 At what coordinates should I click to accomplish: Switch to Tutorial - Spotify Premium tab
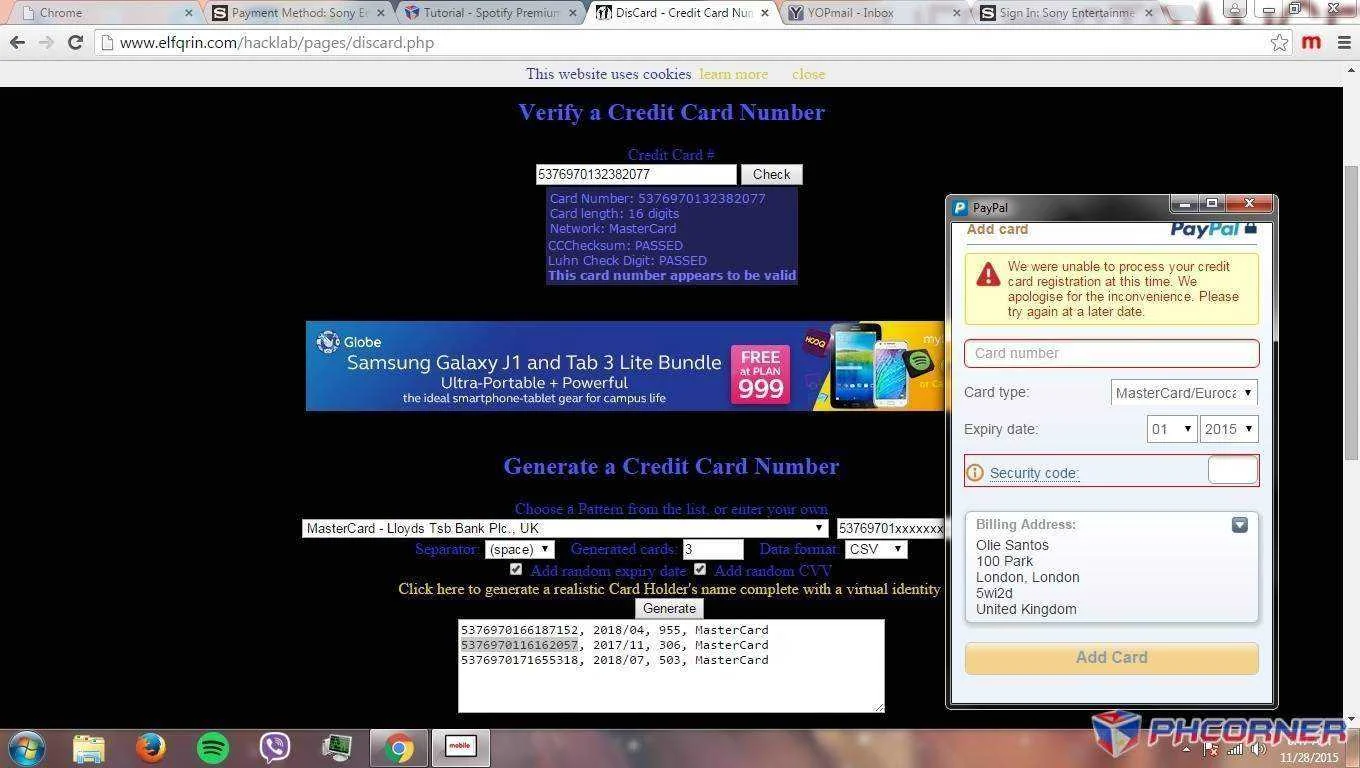[x=491, y=13]
